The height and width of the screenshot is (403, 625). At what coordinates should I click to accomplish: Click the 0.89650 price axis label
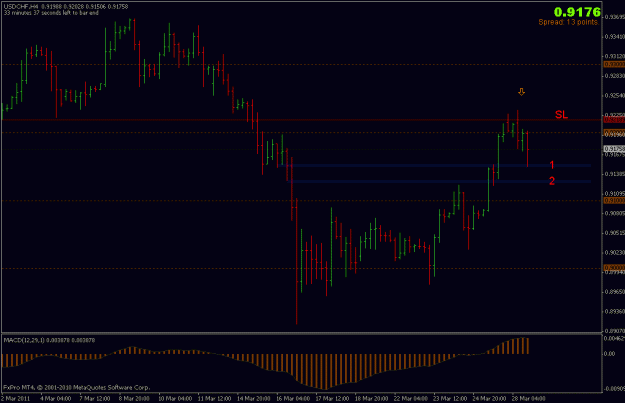pos(615,291)
